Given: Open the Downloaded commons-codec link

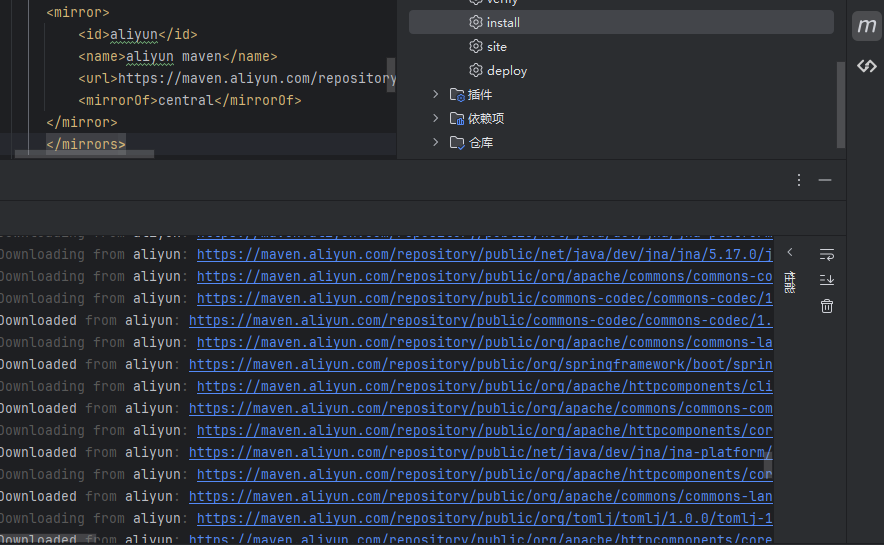Looking at the screenshot, I should pos(480,321).
